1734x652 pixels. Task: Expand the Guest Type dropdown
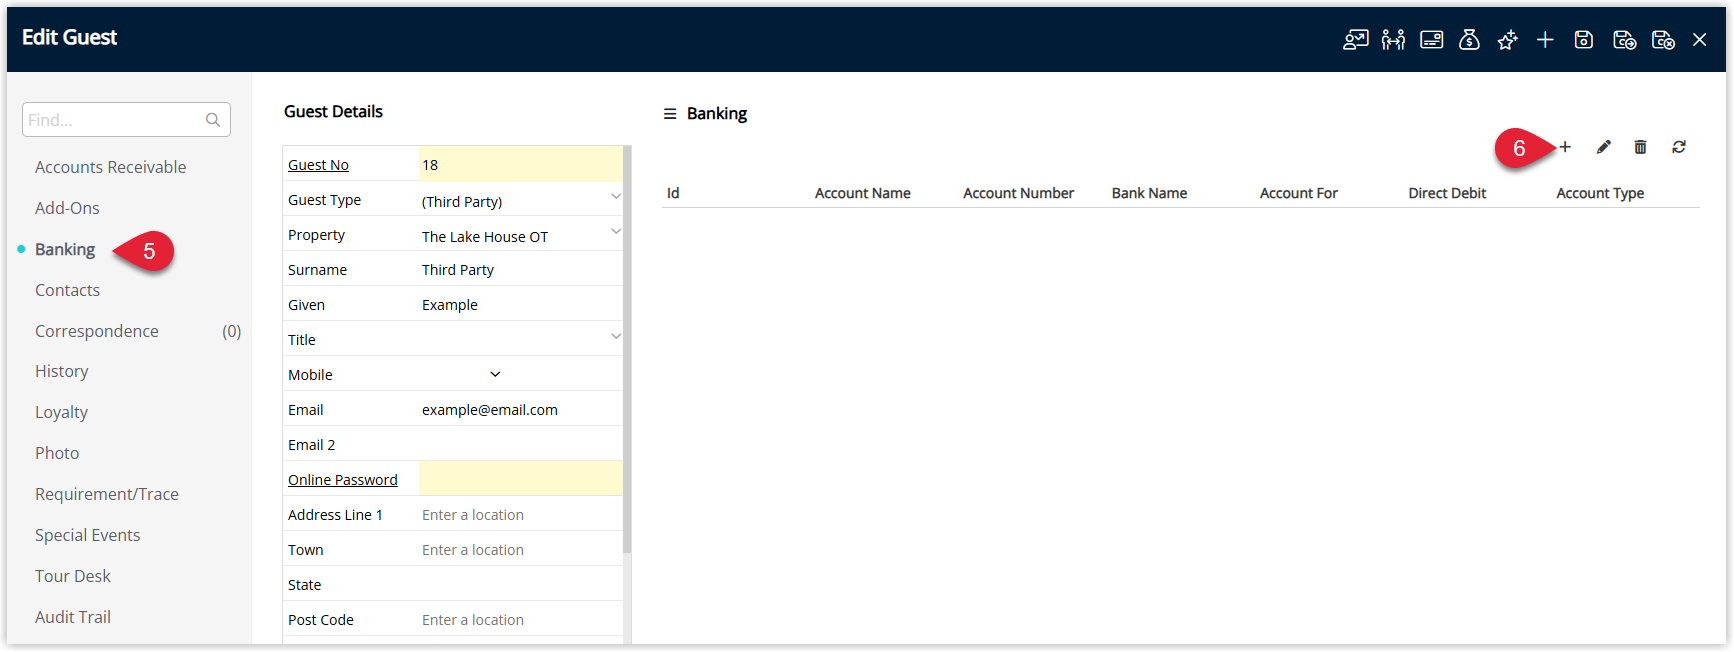pyautogui.click(x=615, y=197)
